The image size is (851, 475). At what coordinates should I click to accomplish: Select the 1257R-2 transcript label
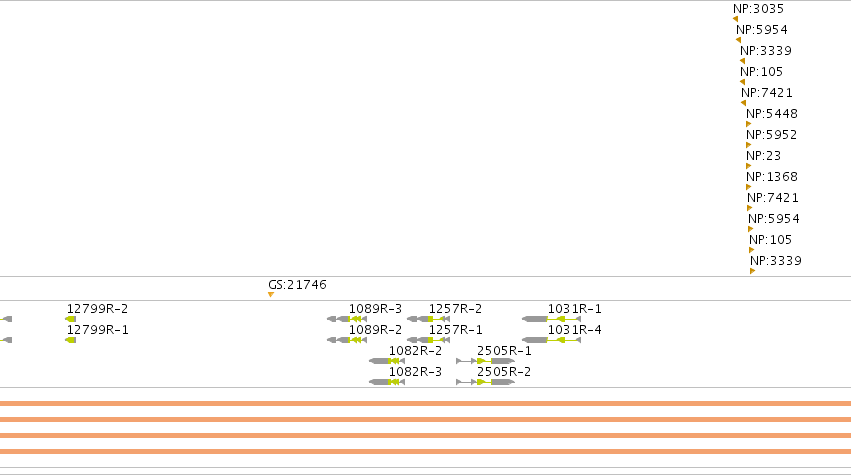point(455,308)
